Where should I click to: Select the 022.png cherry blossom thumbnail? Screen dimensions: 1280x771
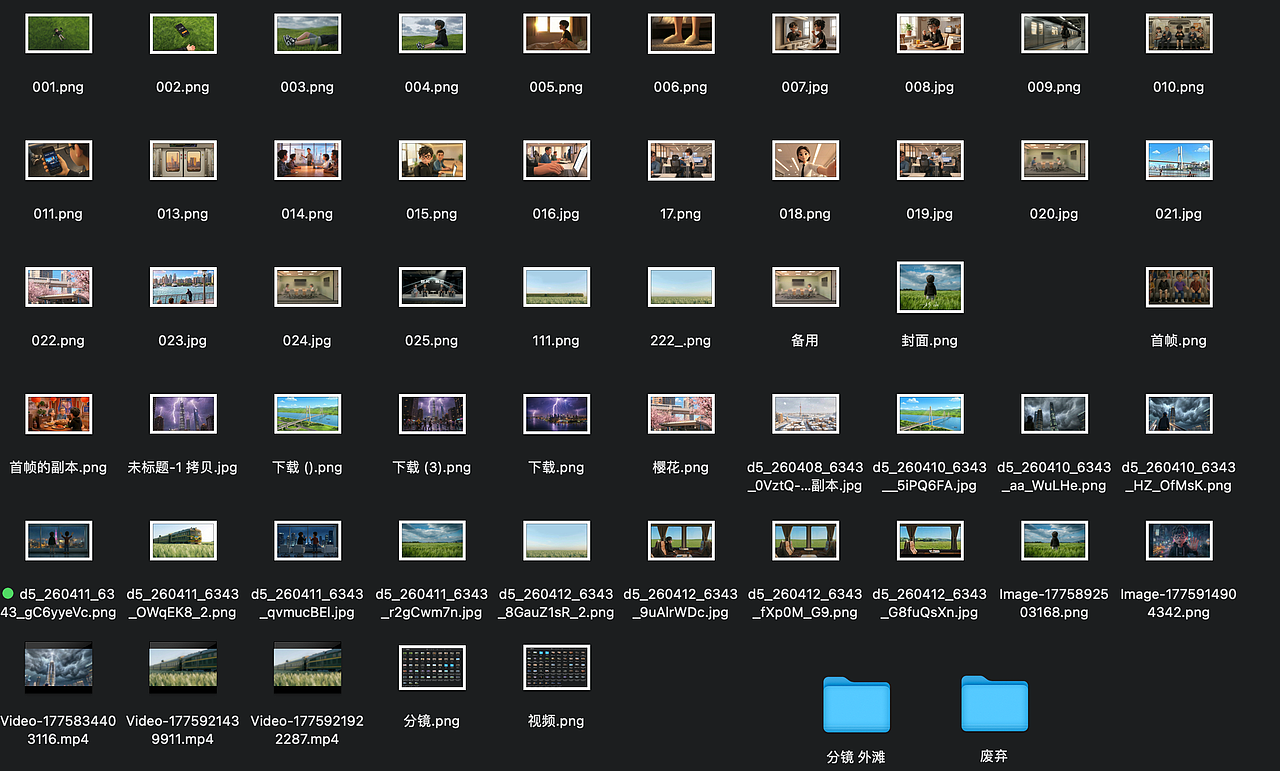click(58, 287)
